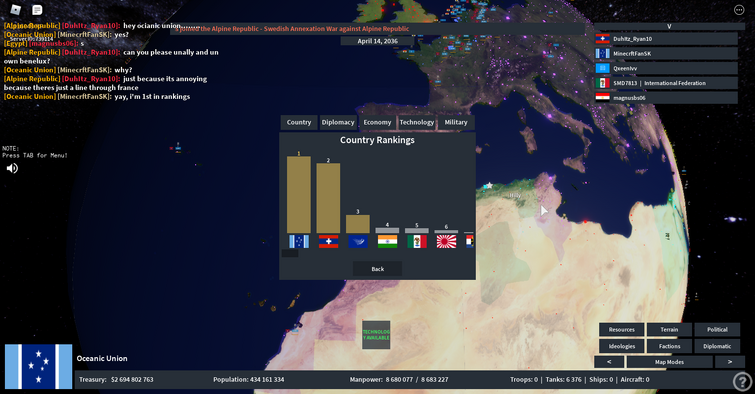Click the help question mark icon
Image resolution: width=755 pixels, height=394 pixels.
(742, 381)
